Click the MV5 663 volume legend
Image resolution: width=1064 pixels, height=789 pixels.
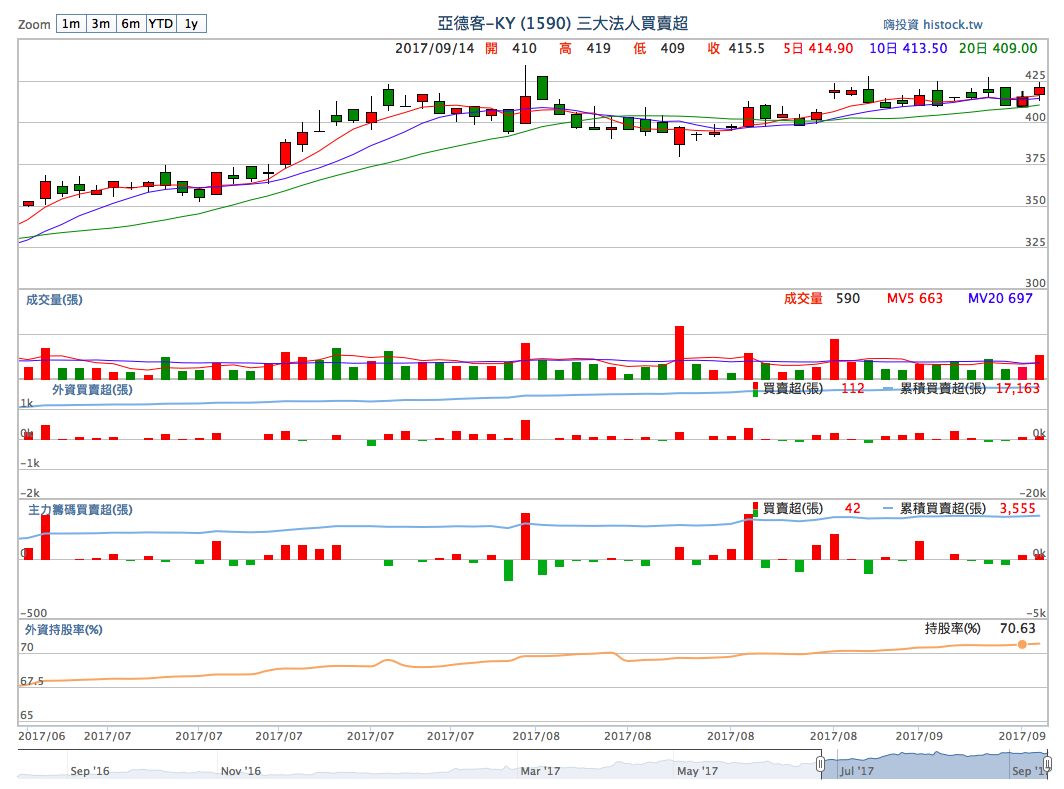pos(915,298)
